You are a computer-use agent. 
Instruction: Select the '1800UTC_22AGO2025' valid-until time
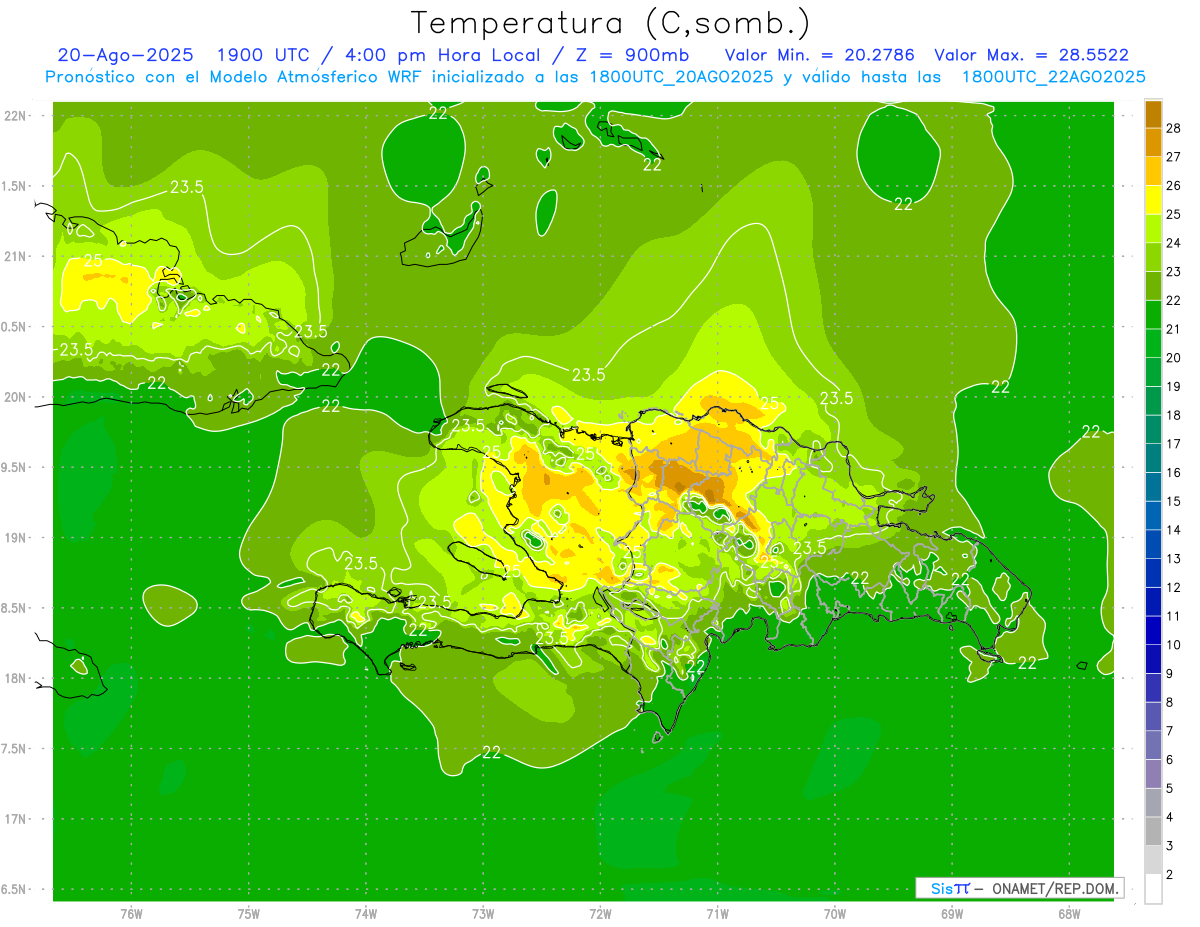click(x=1054, y=77)
